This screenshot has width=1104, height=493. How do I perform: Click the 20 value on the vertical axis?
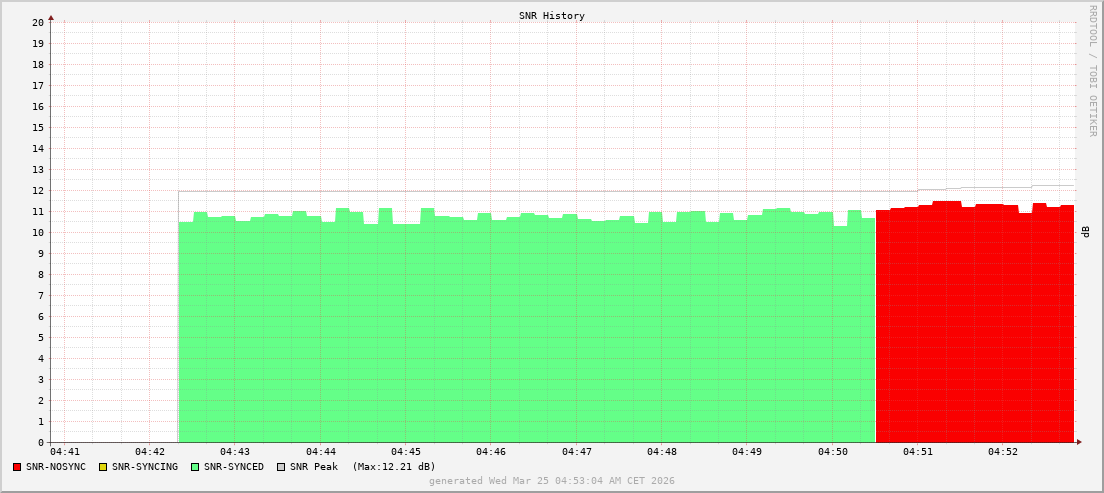37,22
